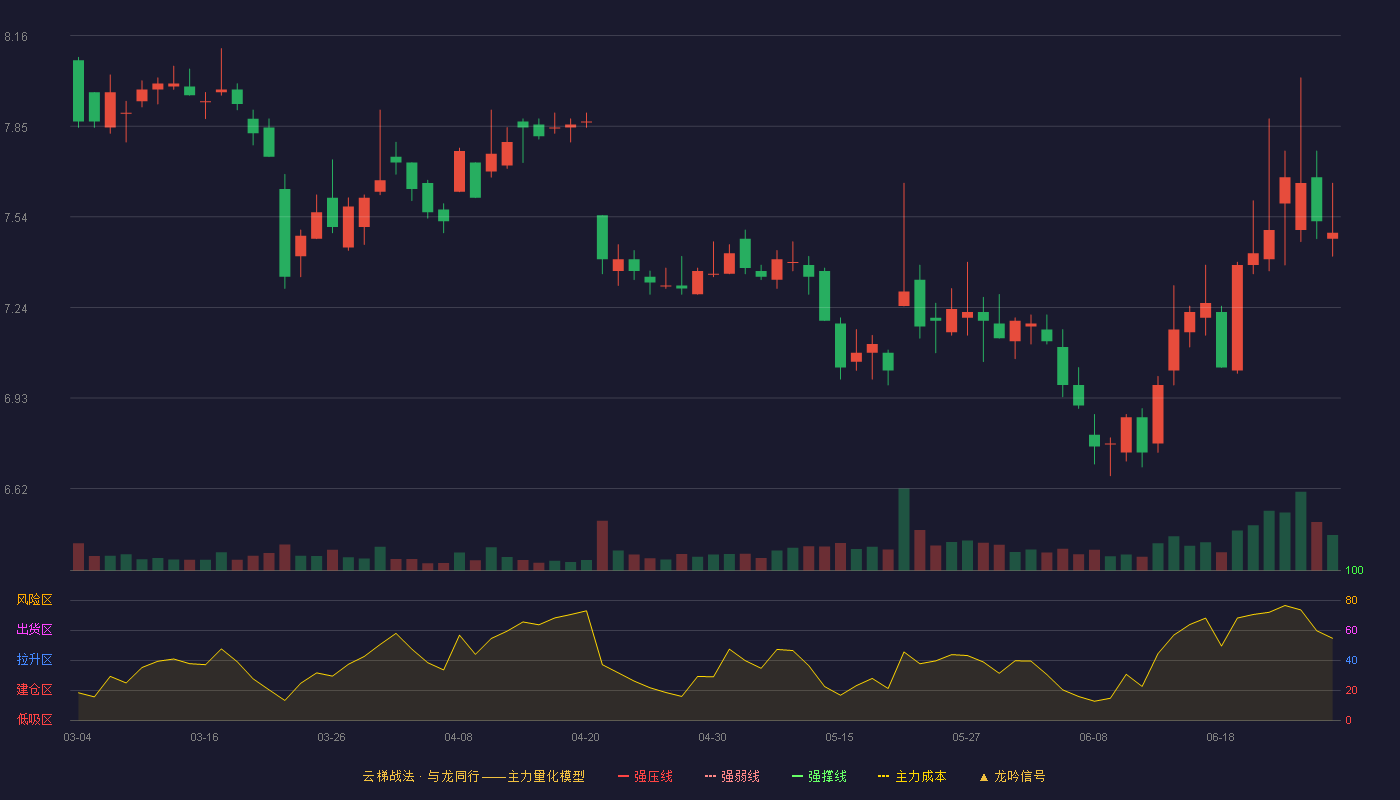Select the 云梯战法 title text in legend

coord(388,776)
